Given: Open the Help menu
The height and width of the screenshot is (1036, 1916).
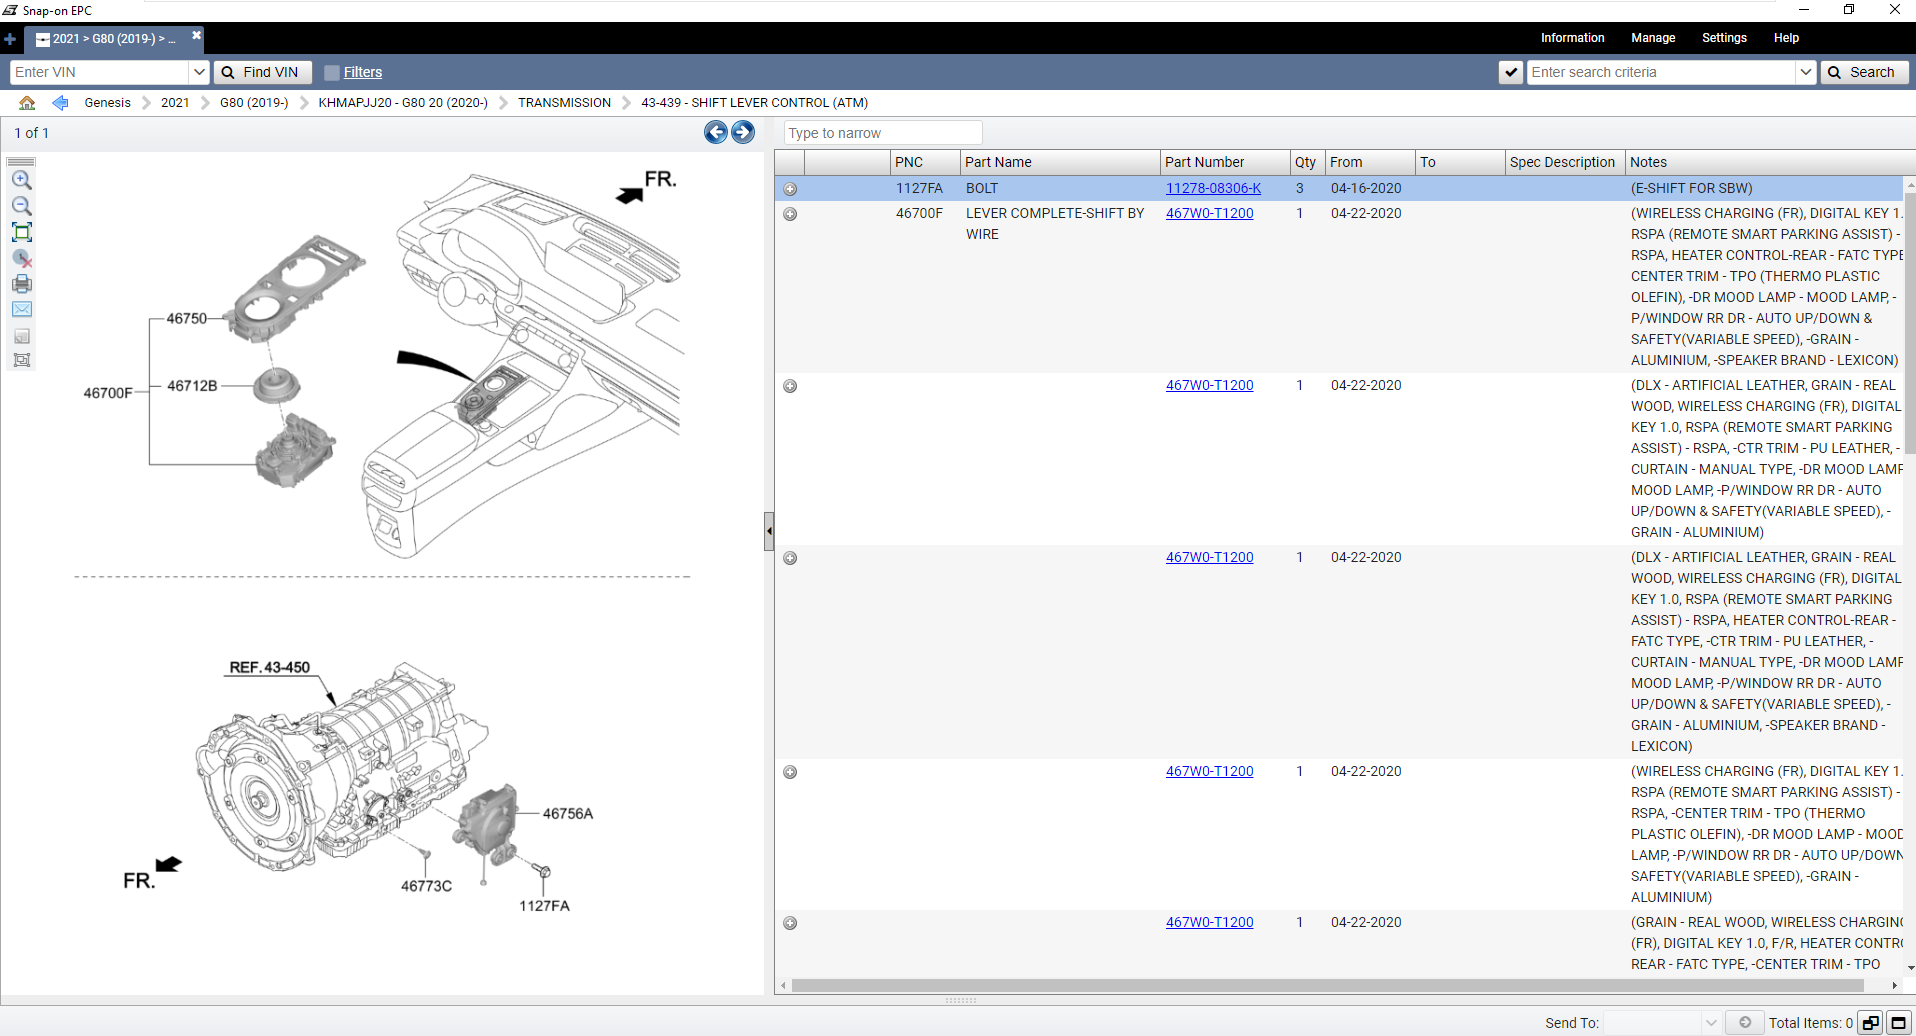Looking at the screenshot, I should [1786, 38].
